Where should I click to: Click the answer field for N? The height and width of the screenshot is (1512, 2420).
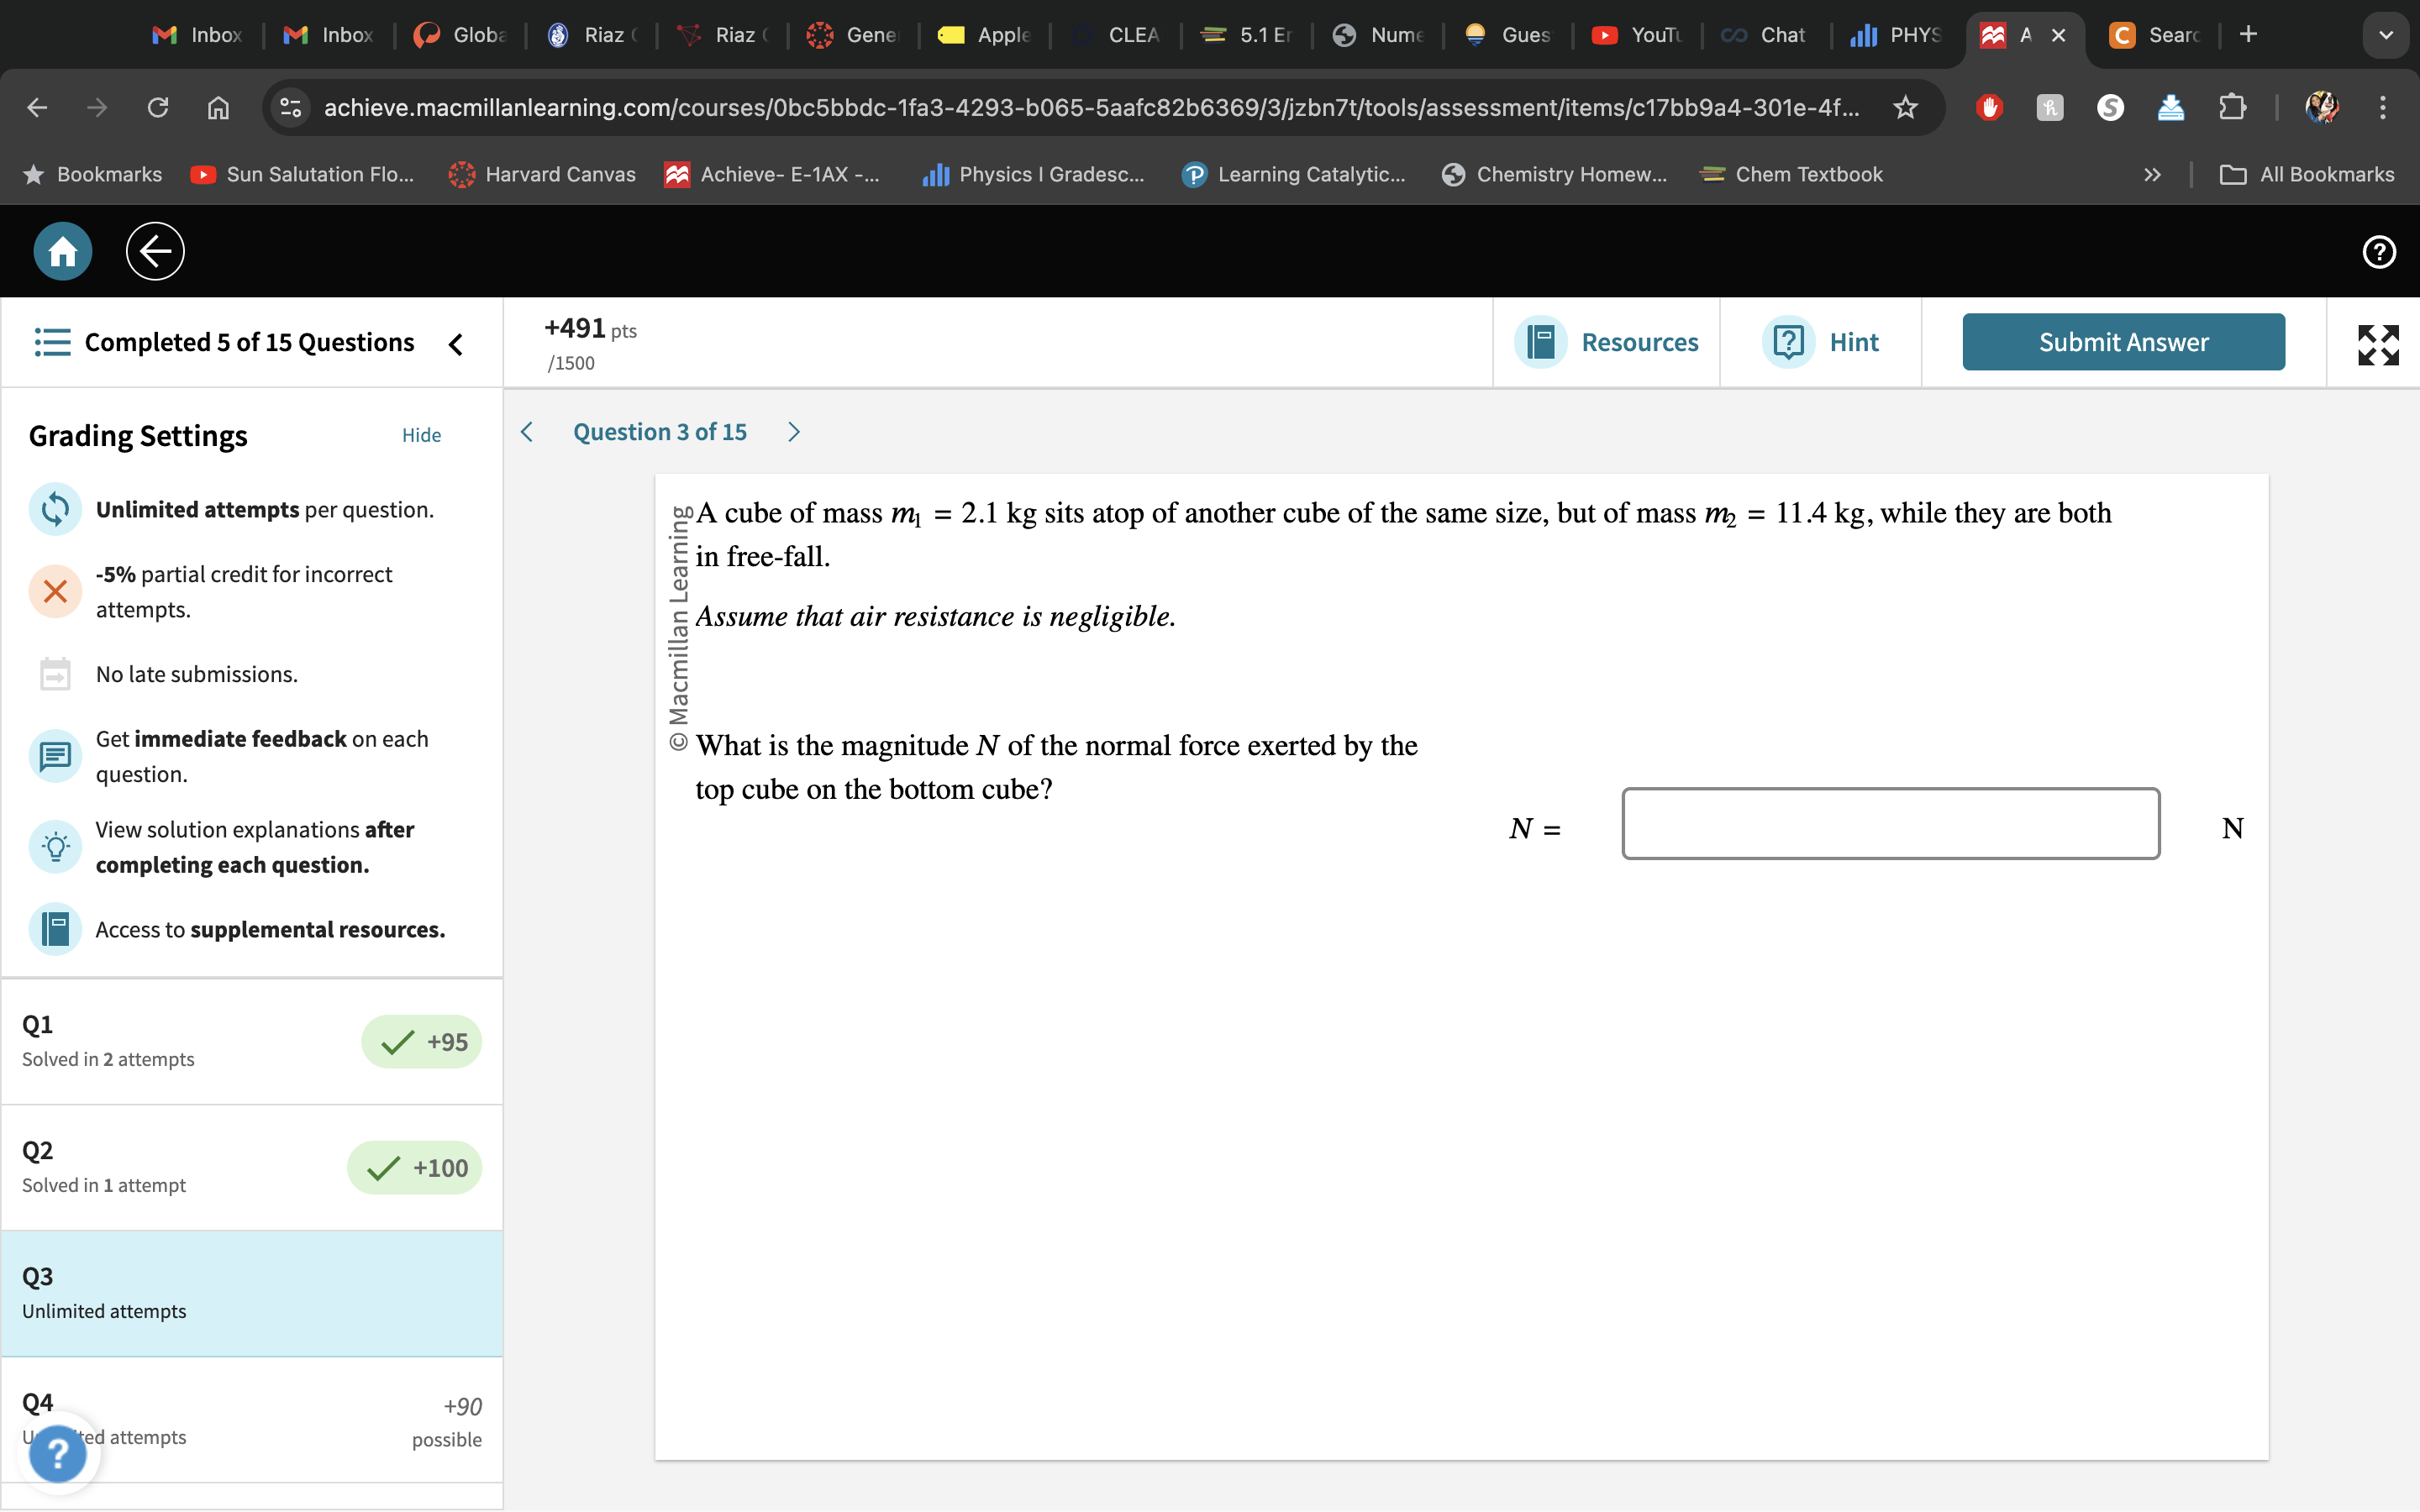click(x=1890, y=824)
